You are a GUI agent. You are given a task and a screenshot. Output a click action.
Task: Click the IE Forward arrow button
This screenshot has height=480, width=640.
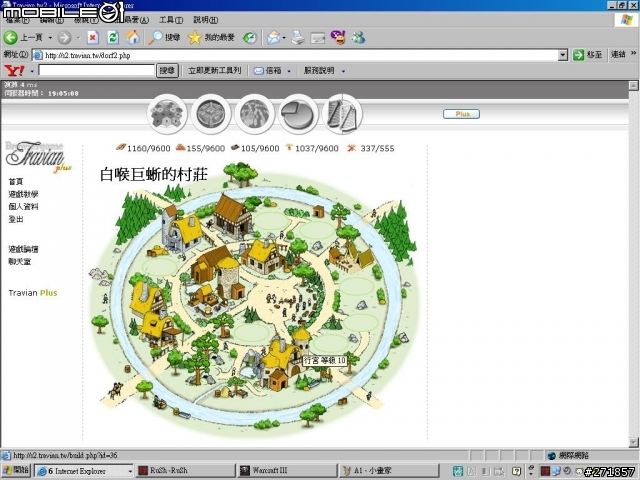coord(64,38)
